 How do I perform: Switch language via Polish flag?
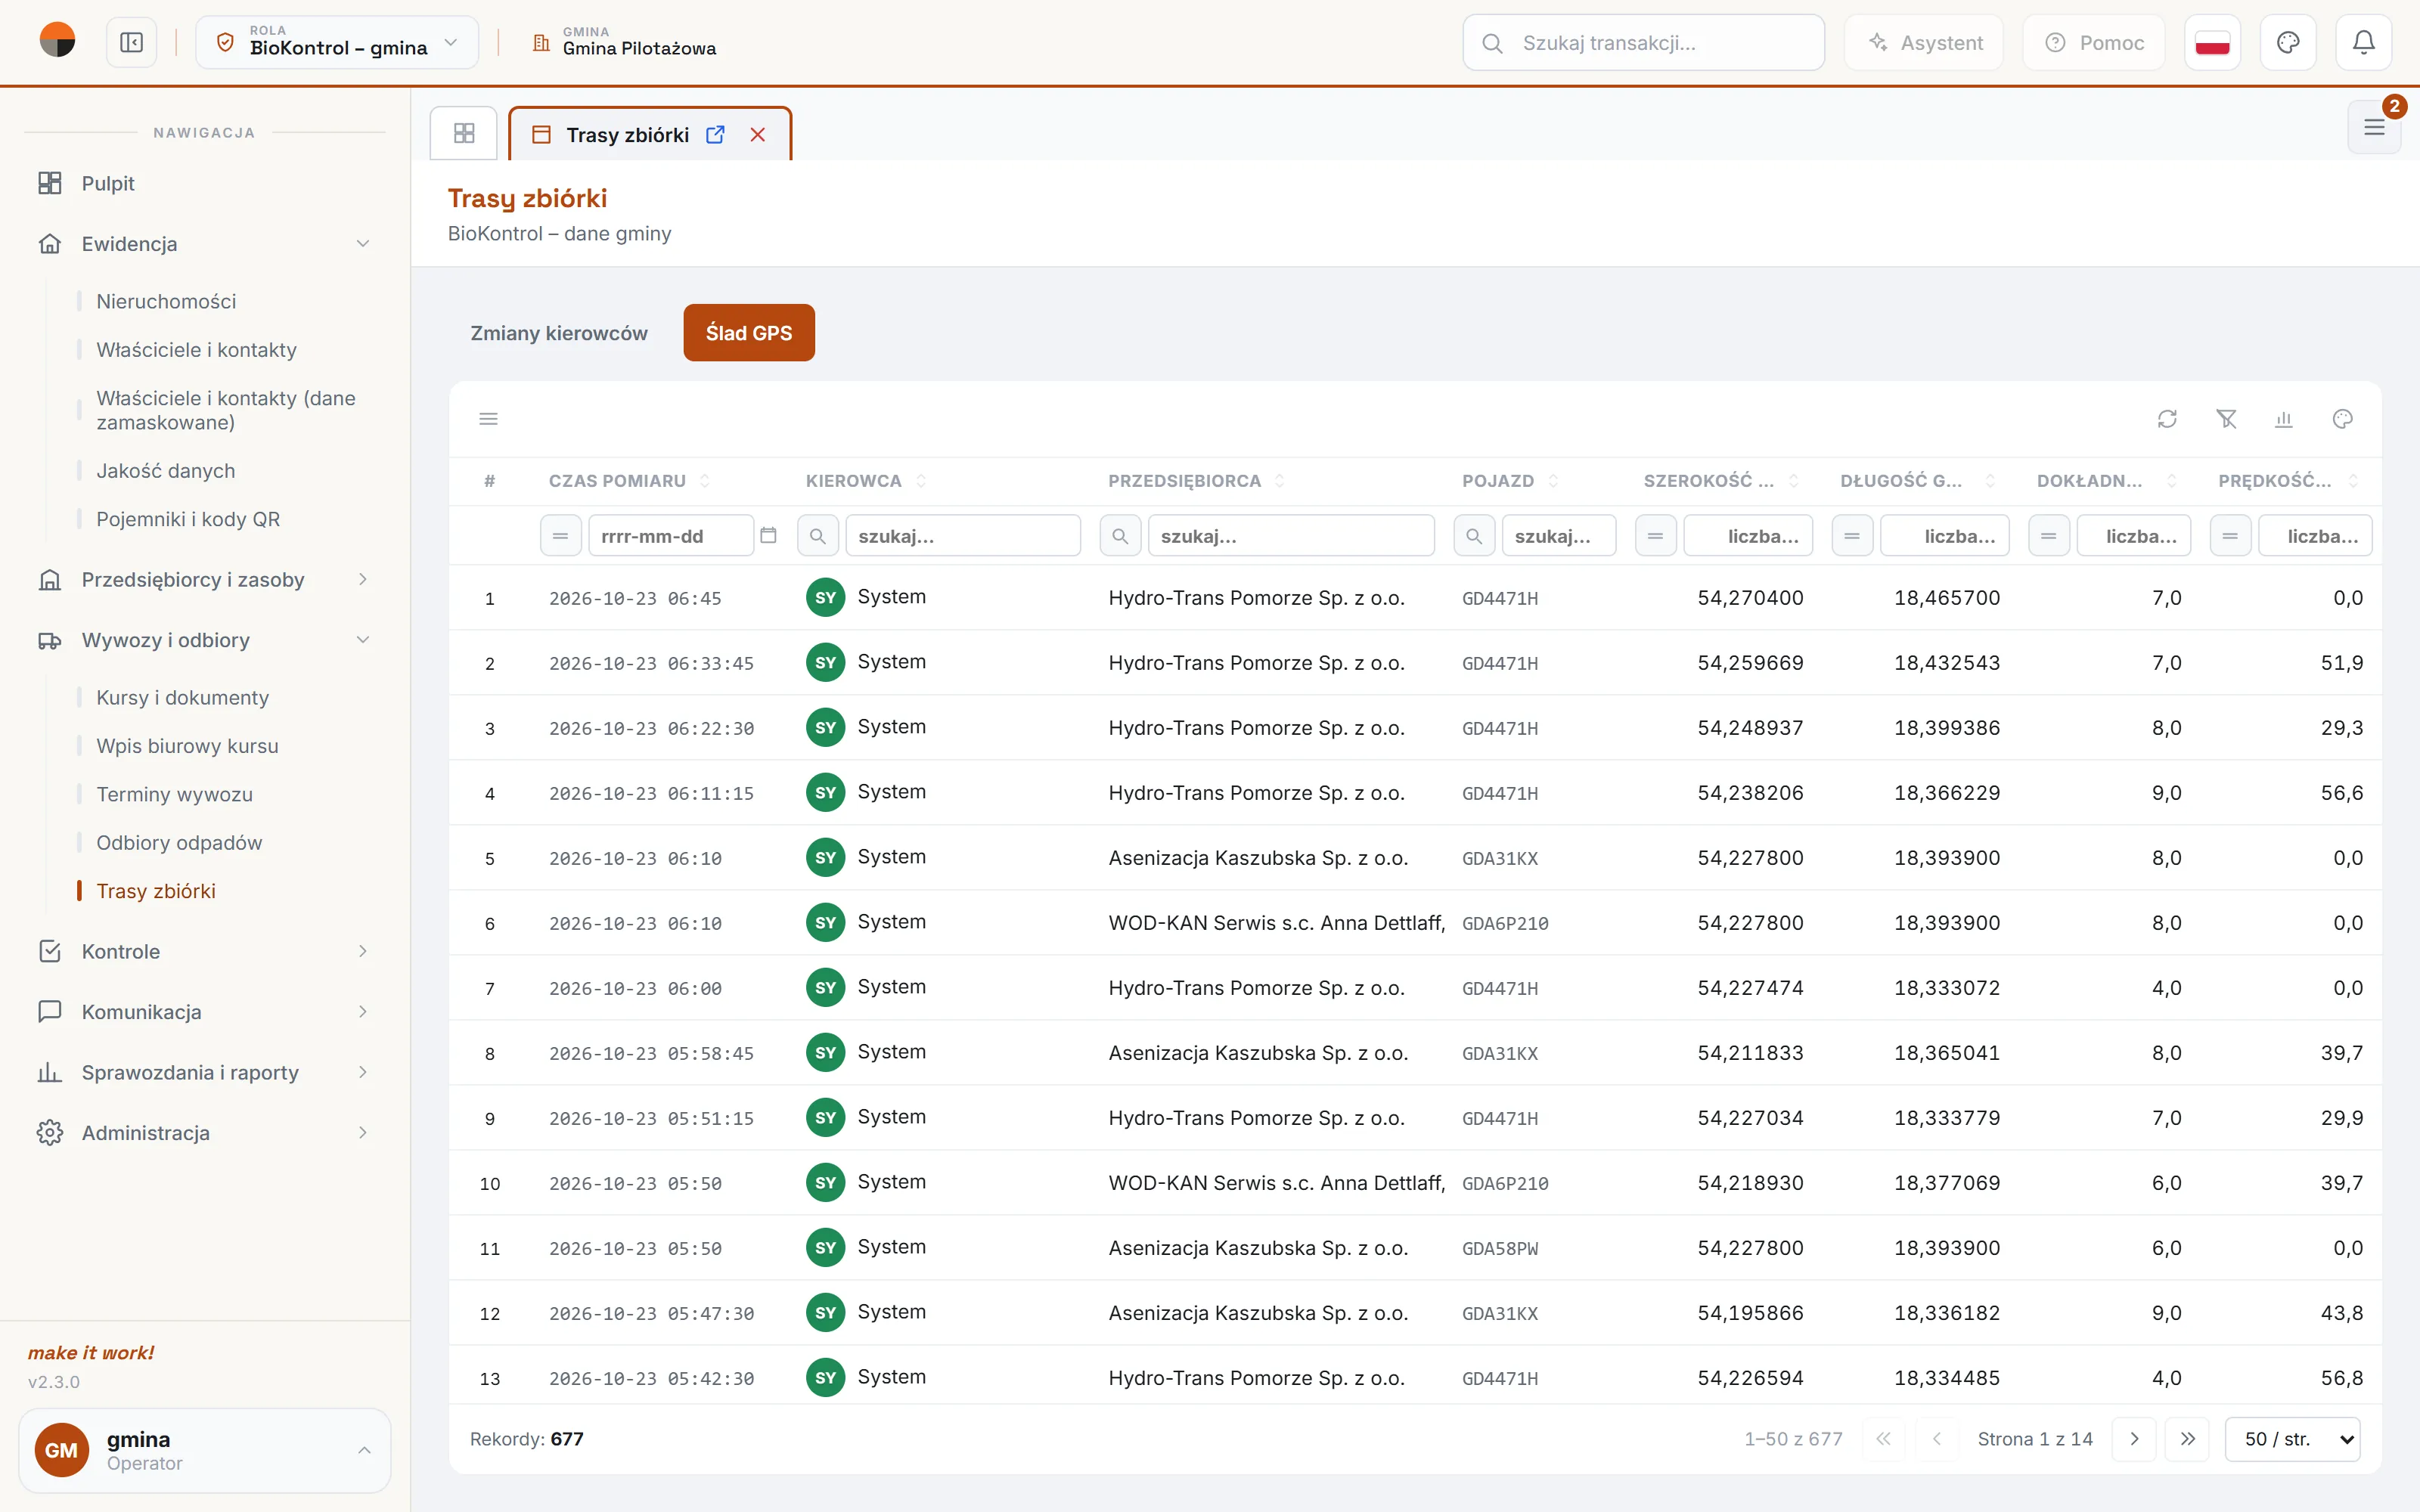2212,43
